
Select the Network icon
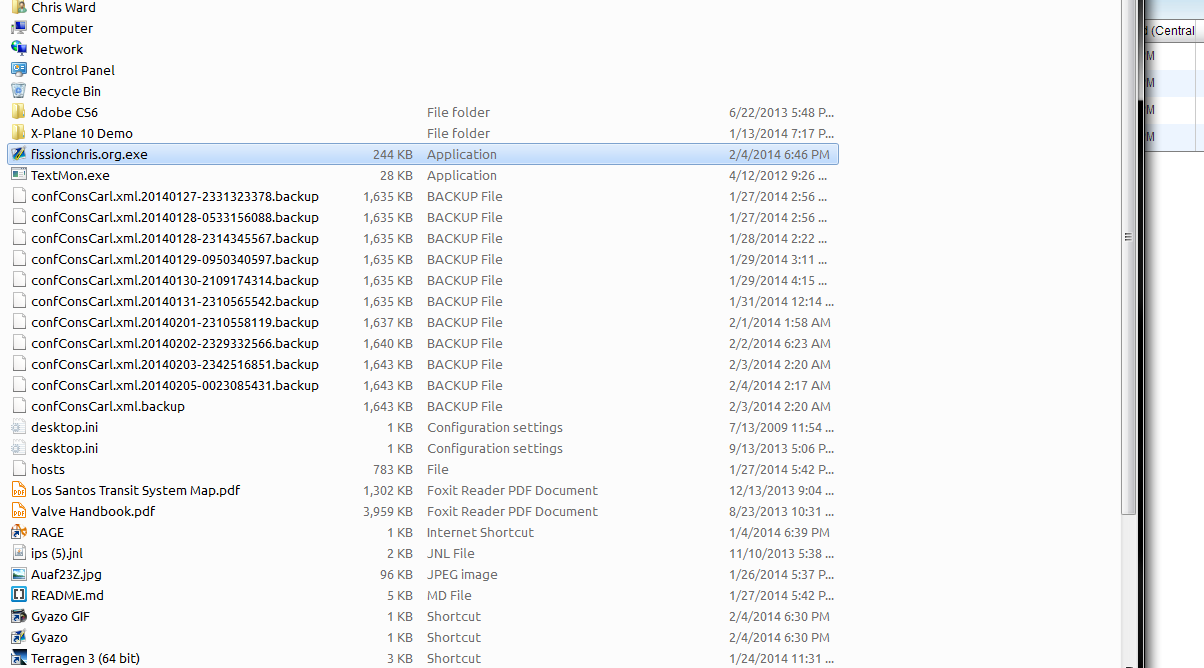18,49
